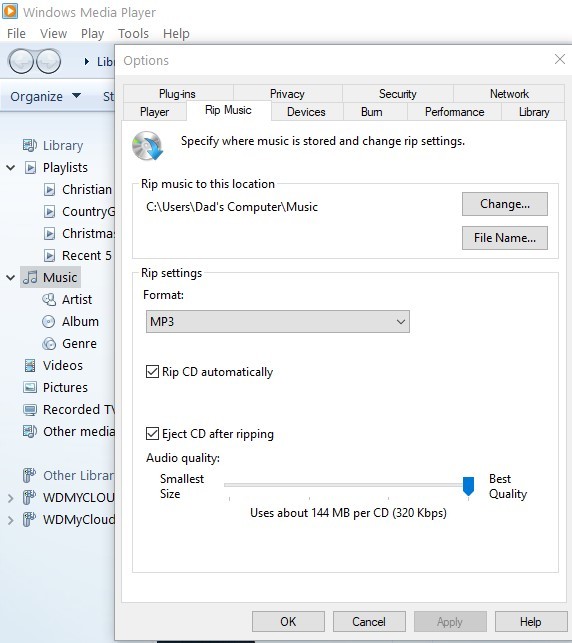
Task: Switch to the Performance tab
Action: coord(454,112)
